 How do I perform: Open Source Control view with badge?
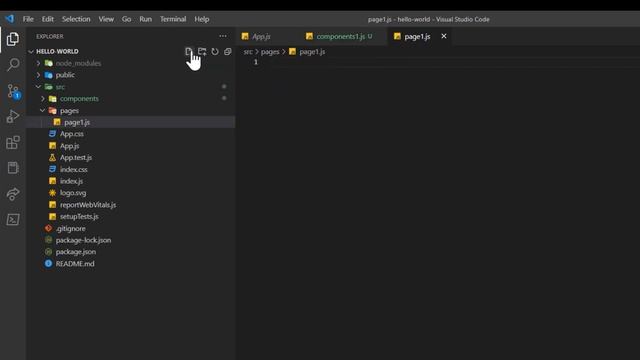tap(13, 91)
